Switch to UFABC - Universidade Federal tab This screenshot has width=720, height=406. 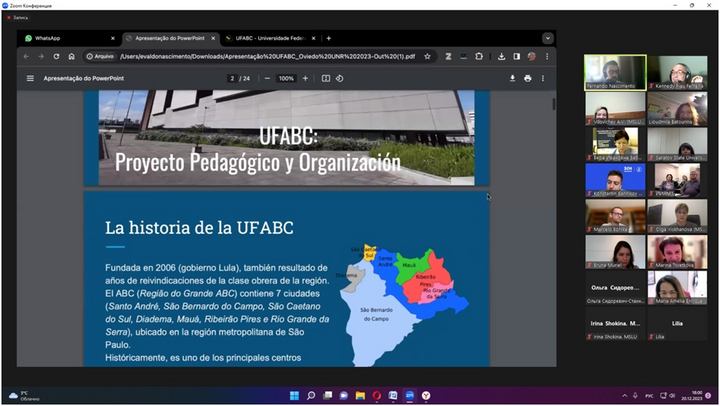pyautogui.click(x=268, y=38)
